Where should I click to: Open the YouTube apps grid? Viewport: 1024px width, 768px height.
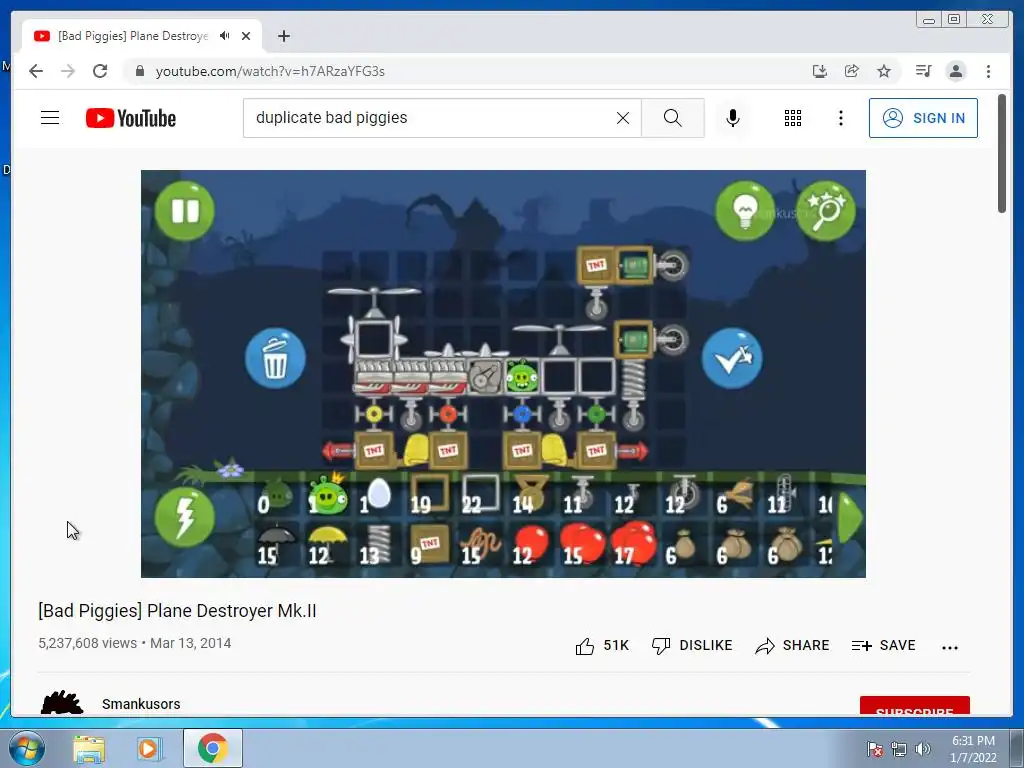[x=793, y=118]
